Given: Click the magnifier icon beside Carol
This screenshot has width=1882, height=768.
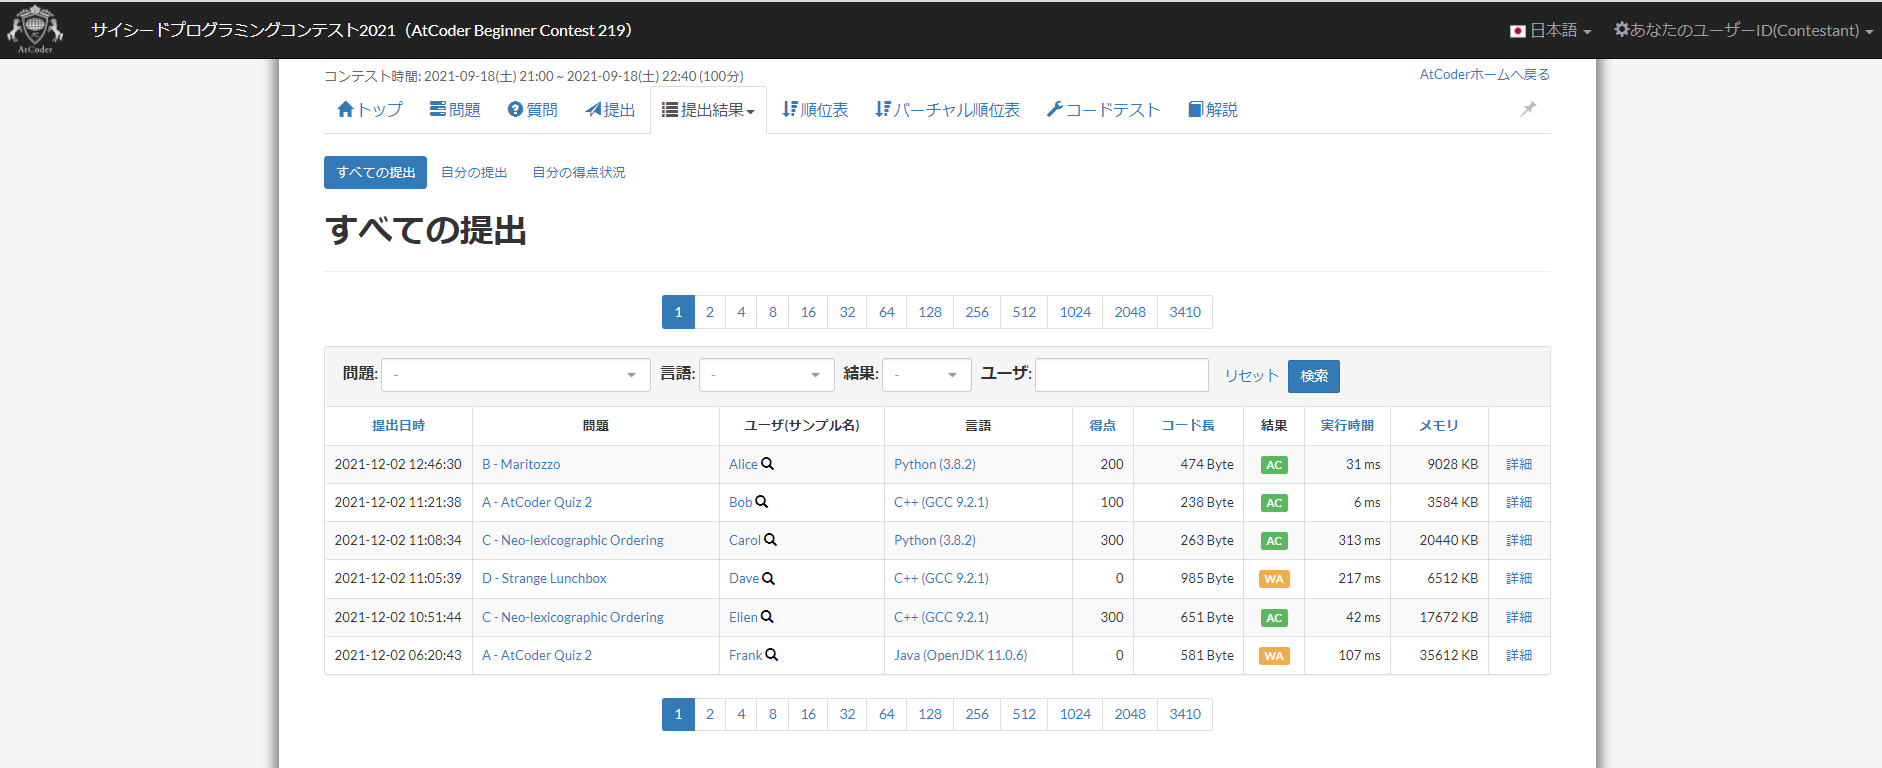Looking at the screenshot, I should (770, 540).
